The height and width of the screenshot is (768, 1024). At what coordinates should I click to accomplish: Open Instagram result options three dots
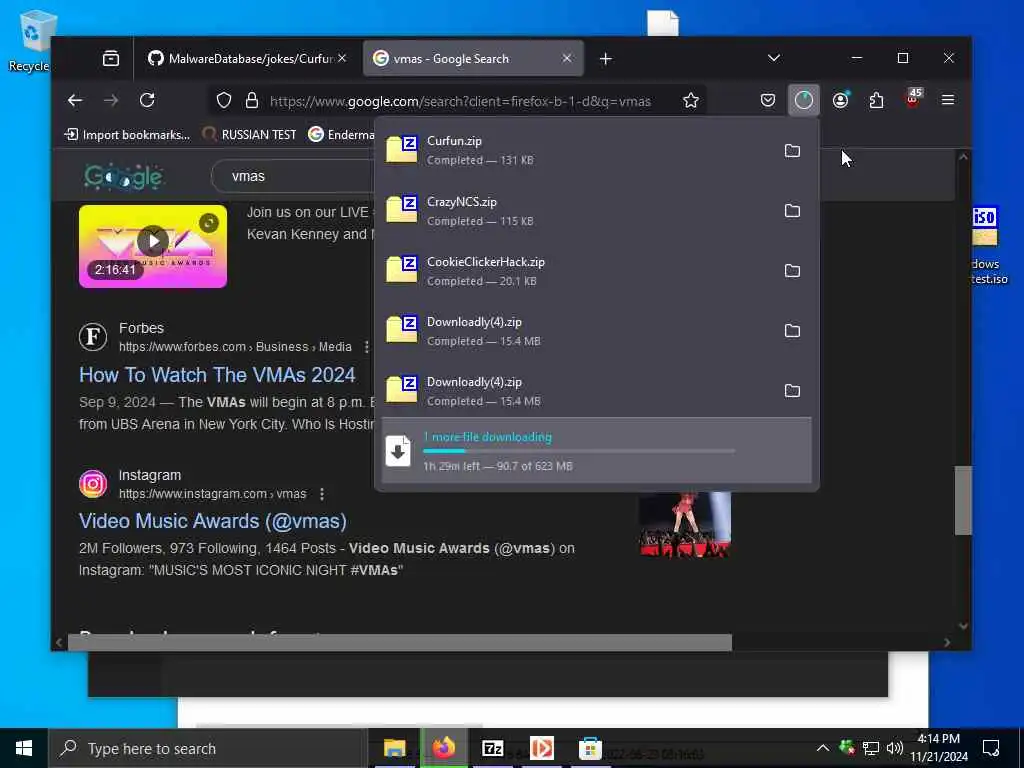321,494
